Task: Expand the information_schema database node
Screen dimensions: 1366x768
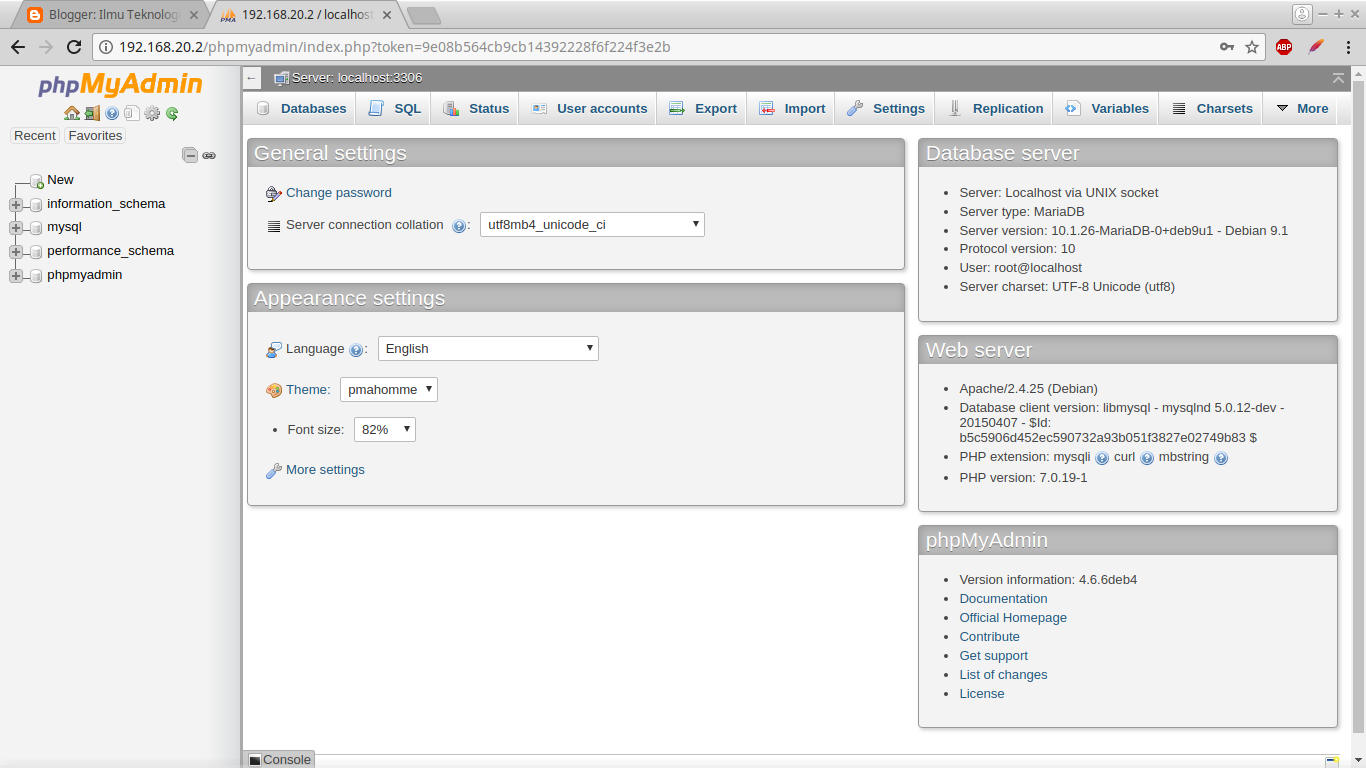Action: click(15, 204)
